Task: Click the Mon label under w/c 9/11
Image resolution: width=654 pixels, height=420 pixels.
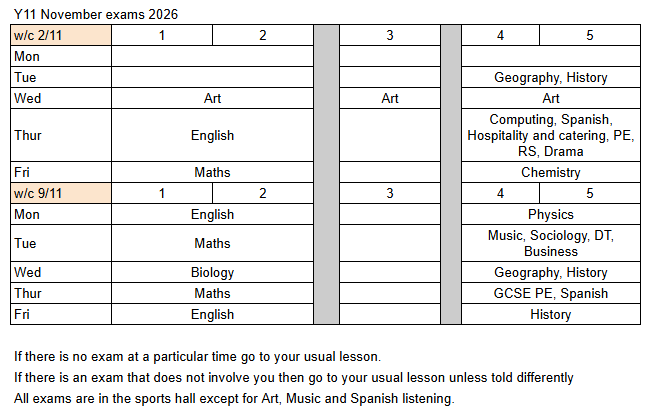Action: click(61, 214)
